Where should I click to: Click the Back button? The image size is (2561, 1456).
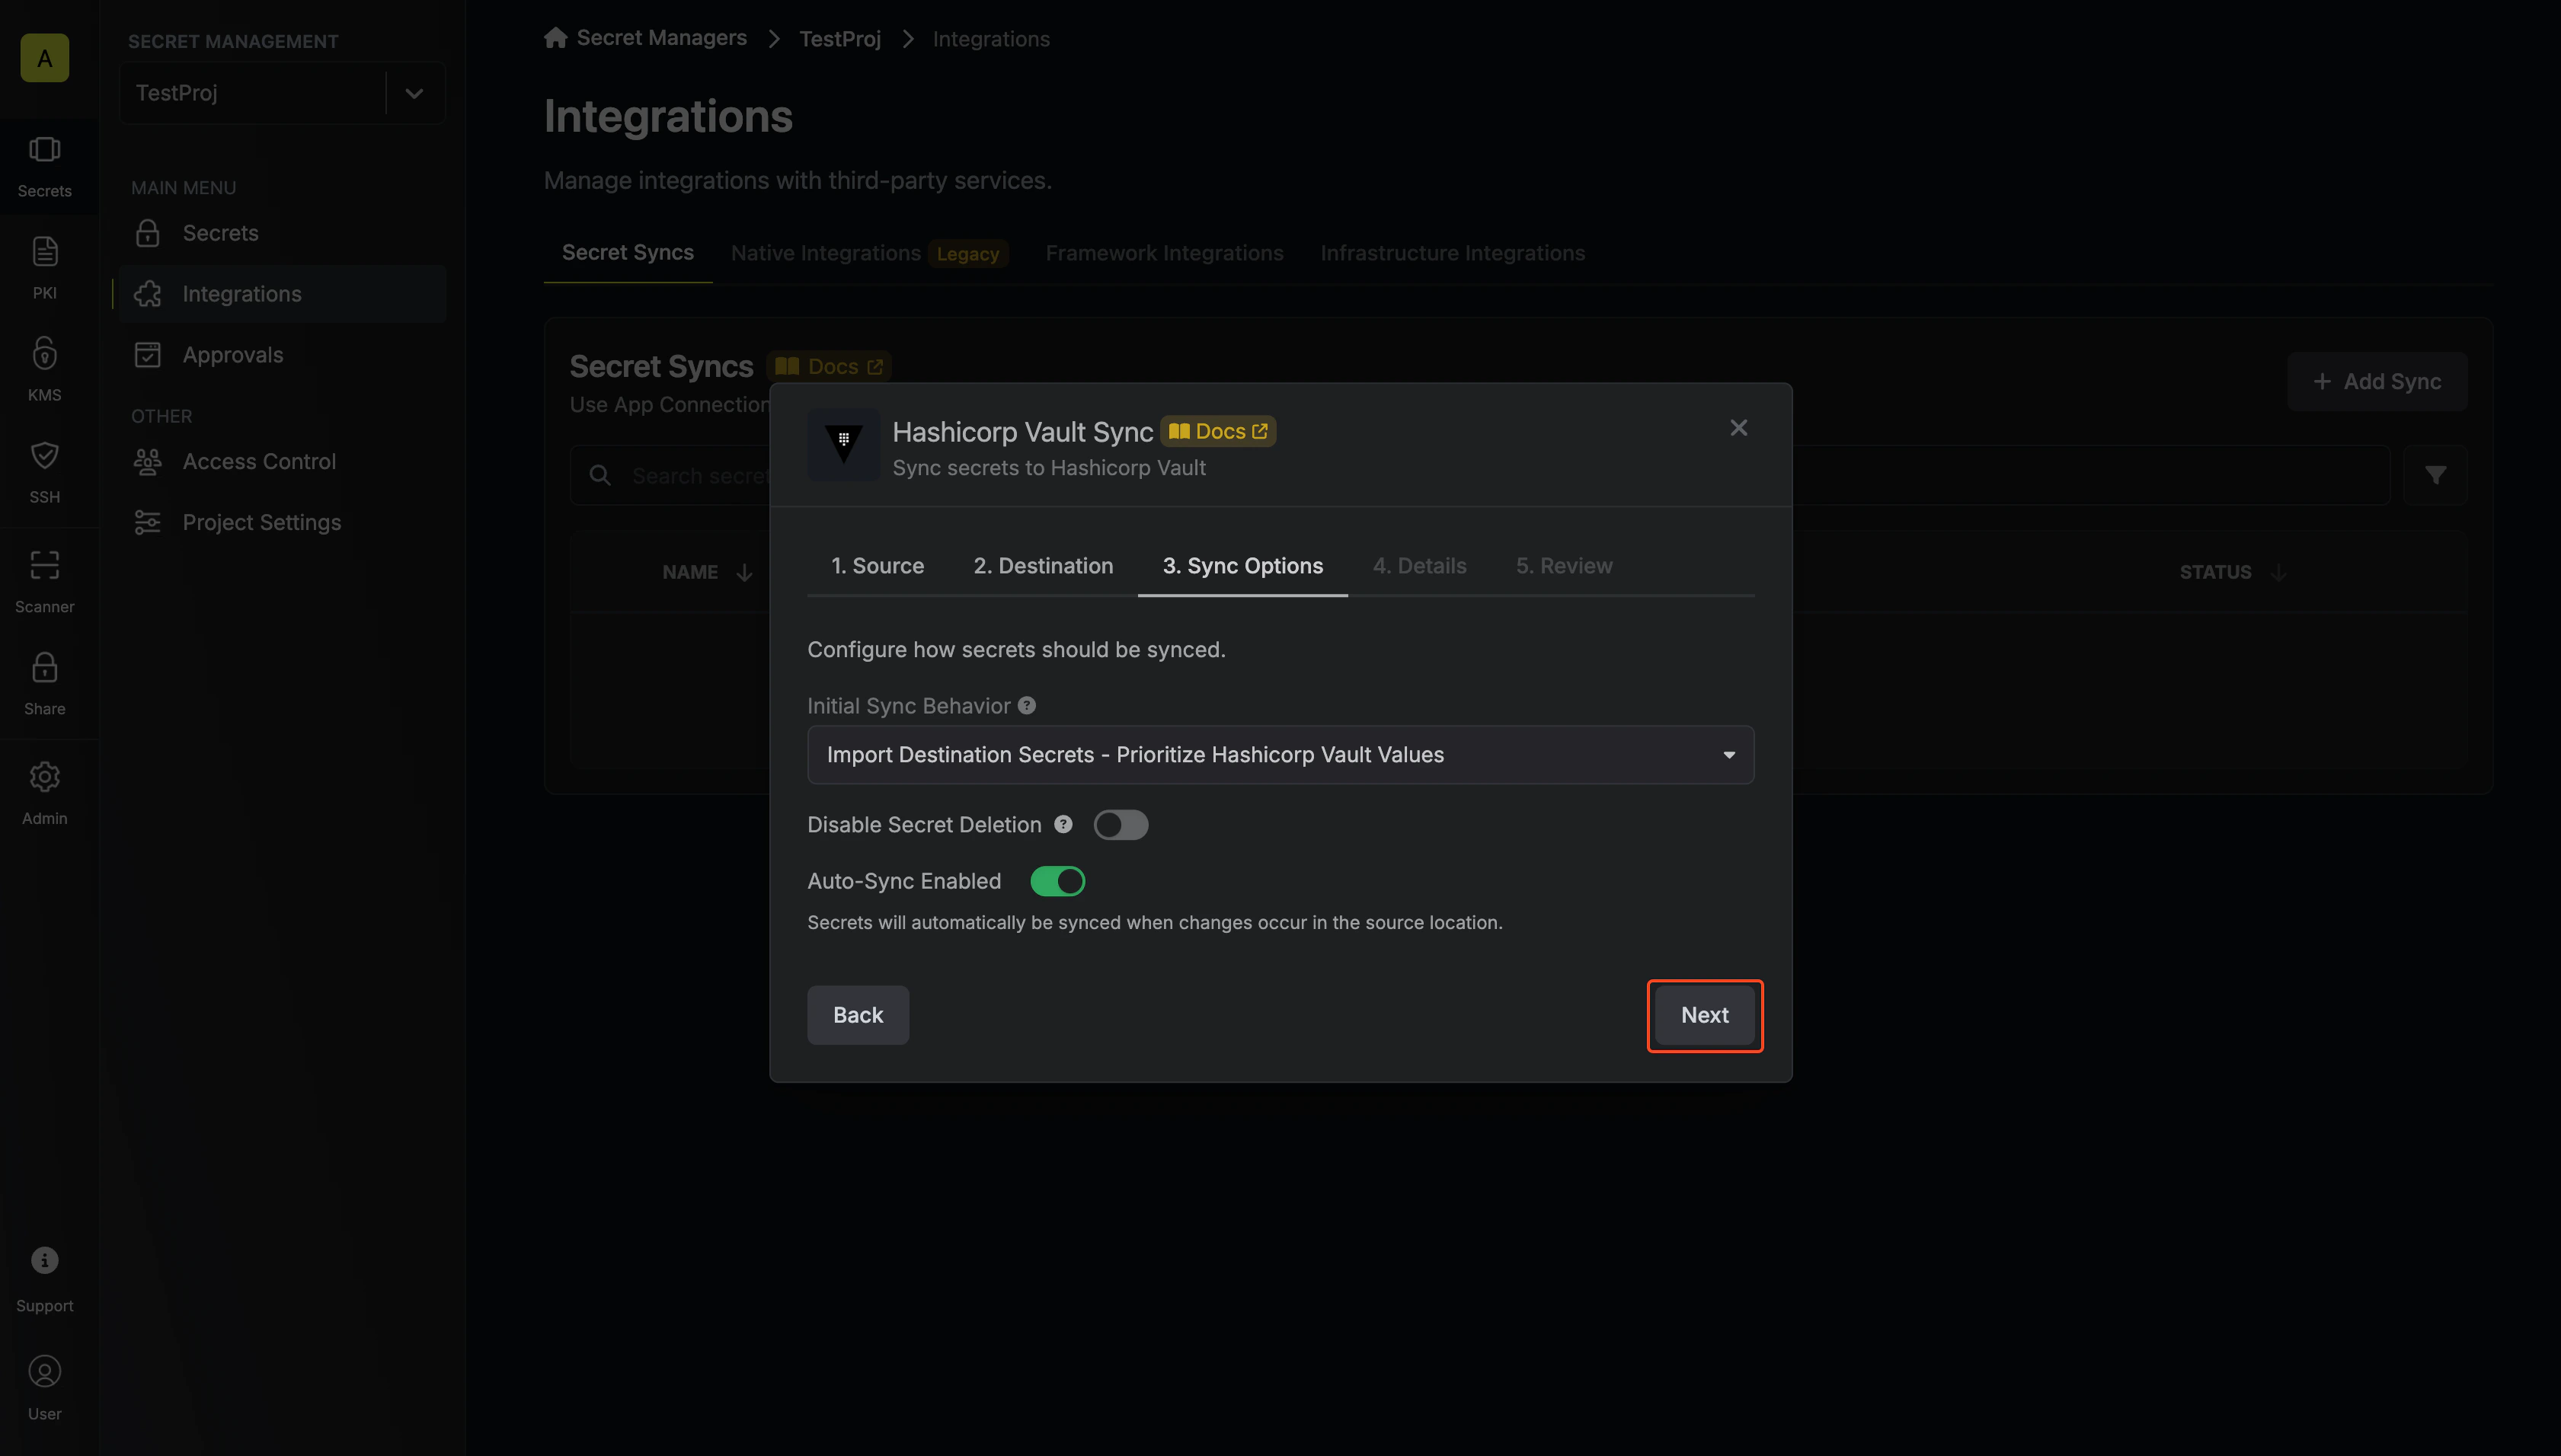[858, 1015]
